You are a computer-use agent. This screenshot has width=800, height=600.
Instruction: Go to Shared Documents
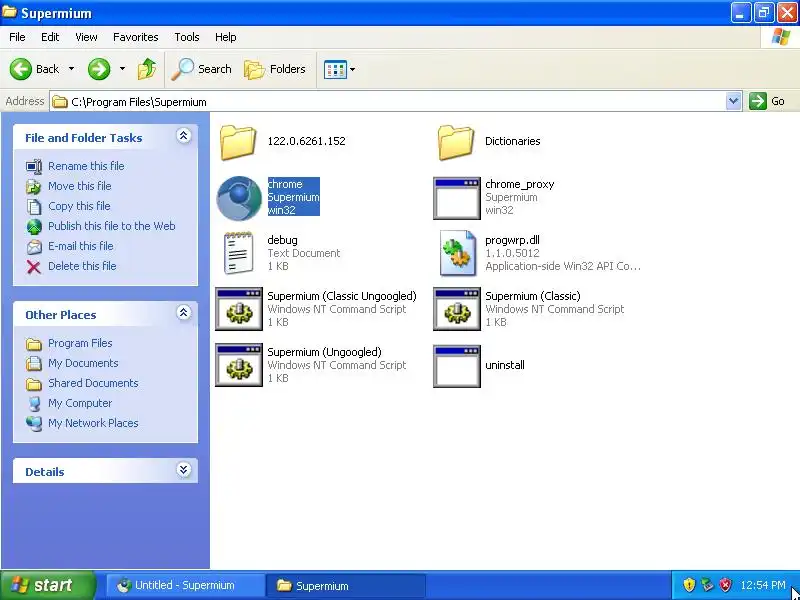point(93,383)
